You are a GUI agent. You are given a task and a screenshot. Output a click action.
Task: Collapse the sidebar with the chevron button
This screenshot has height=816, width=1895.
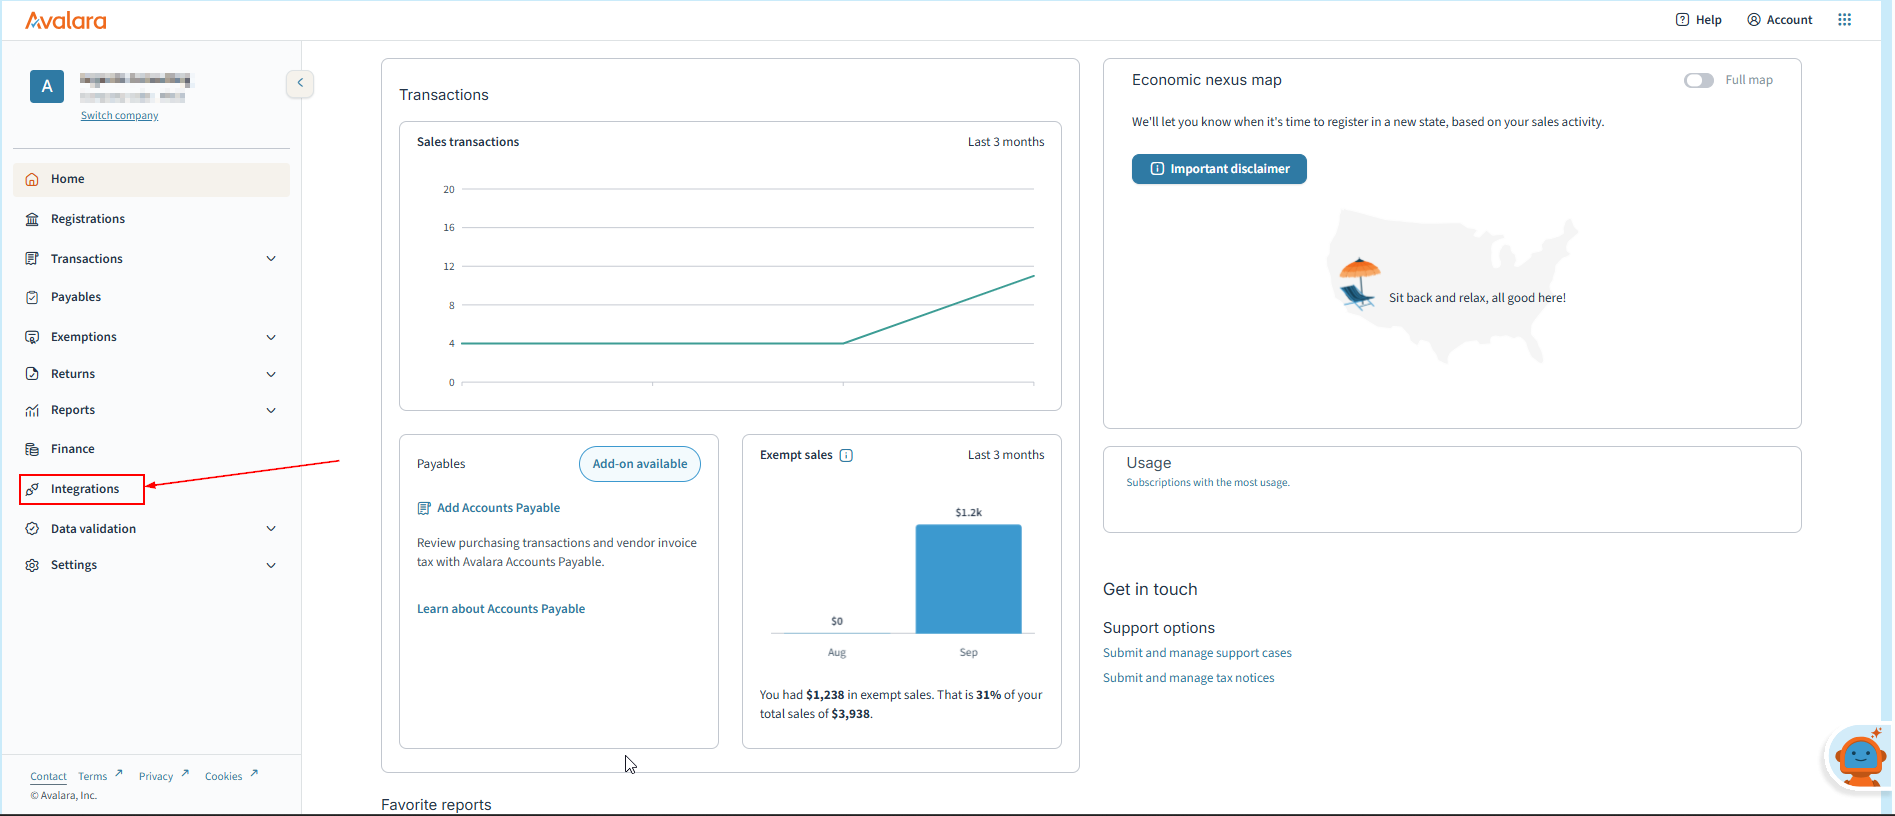(300, 83)
